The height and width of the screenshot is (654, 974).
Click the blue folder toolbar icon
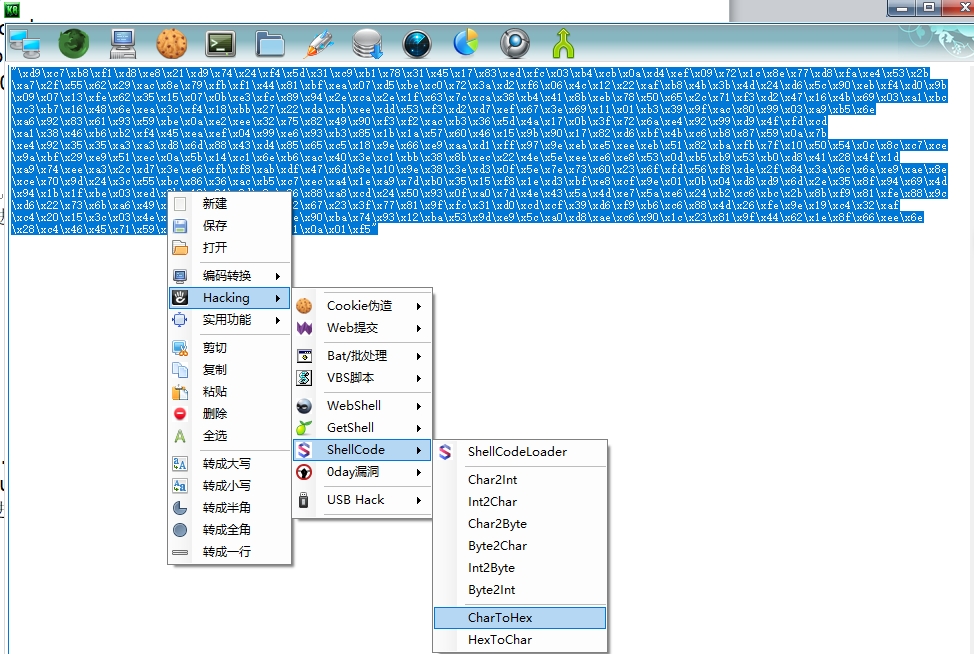(x=270, y=44)
